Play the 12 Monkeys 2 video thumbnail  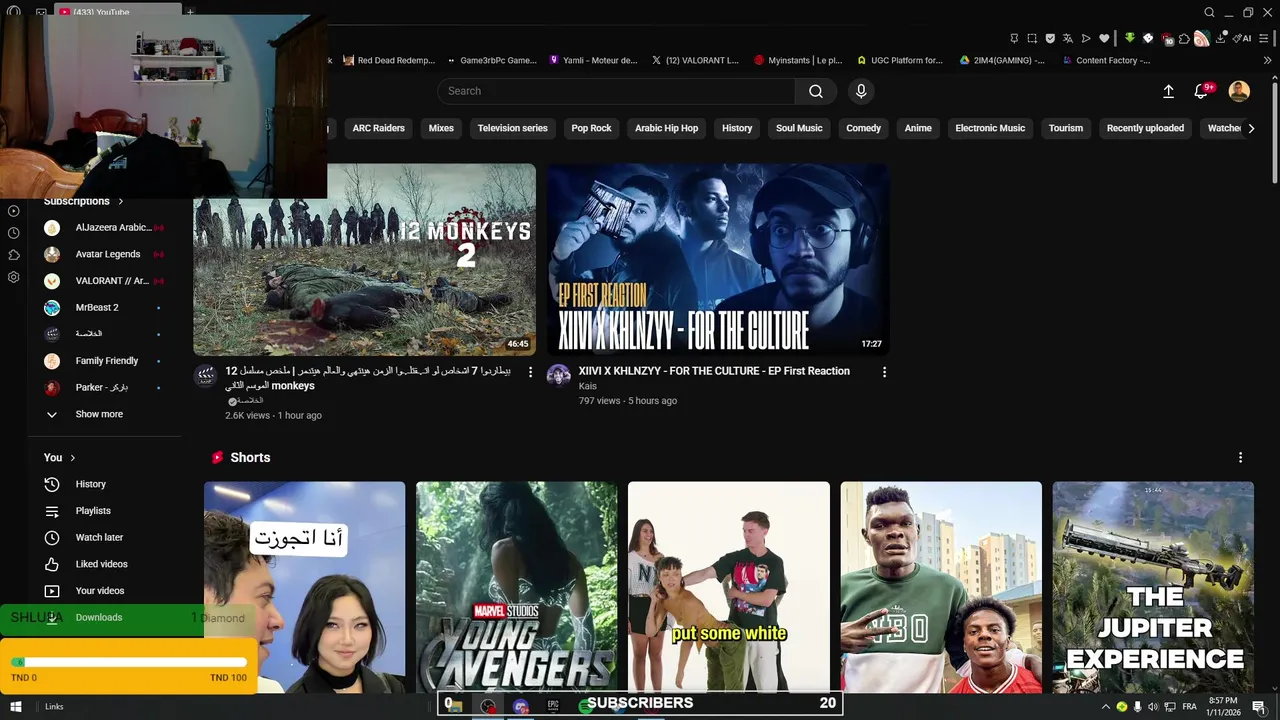[364, 259]
